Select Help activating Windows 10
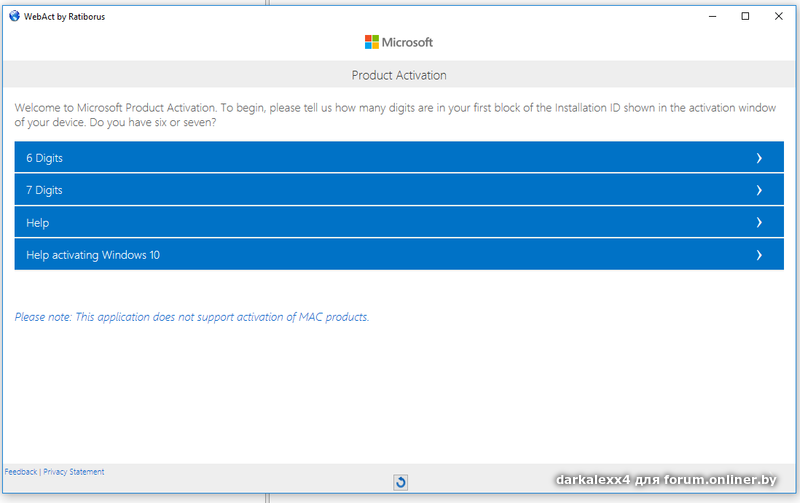 pyautogui.click(x=93, y=255)
